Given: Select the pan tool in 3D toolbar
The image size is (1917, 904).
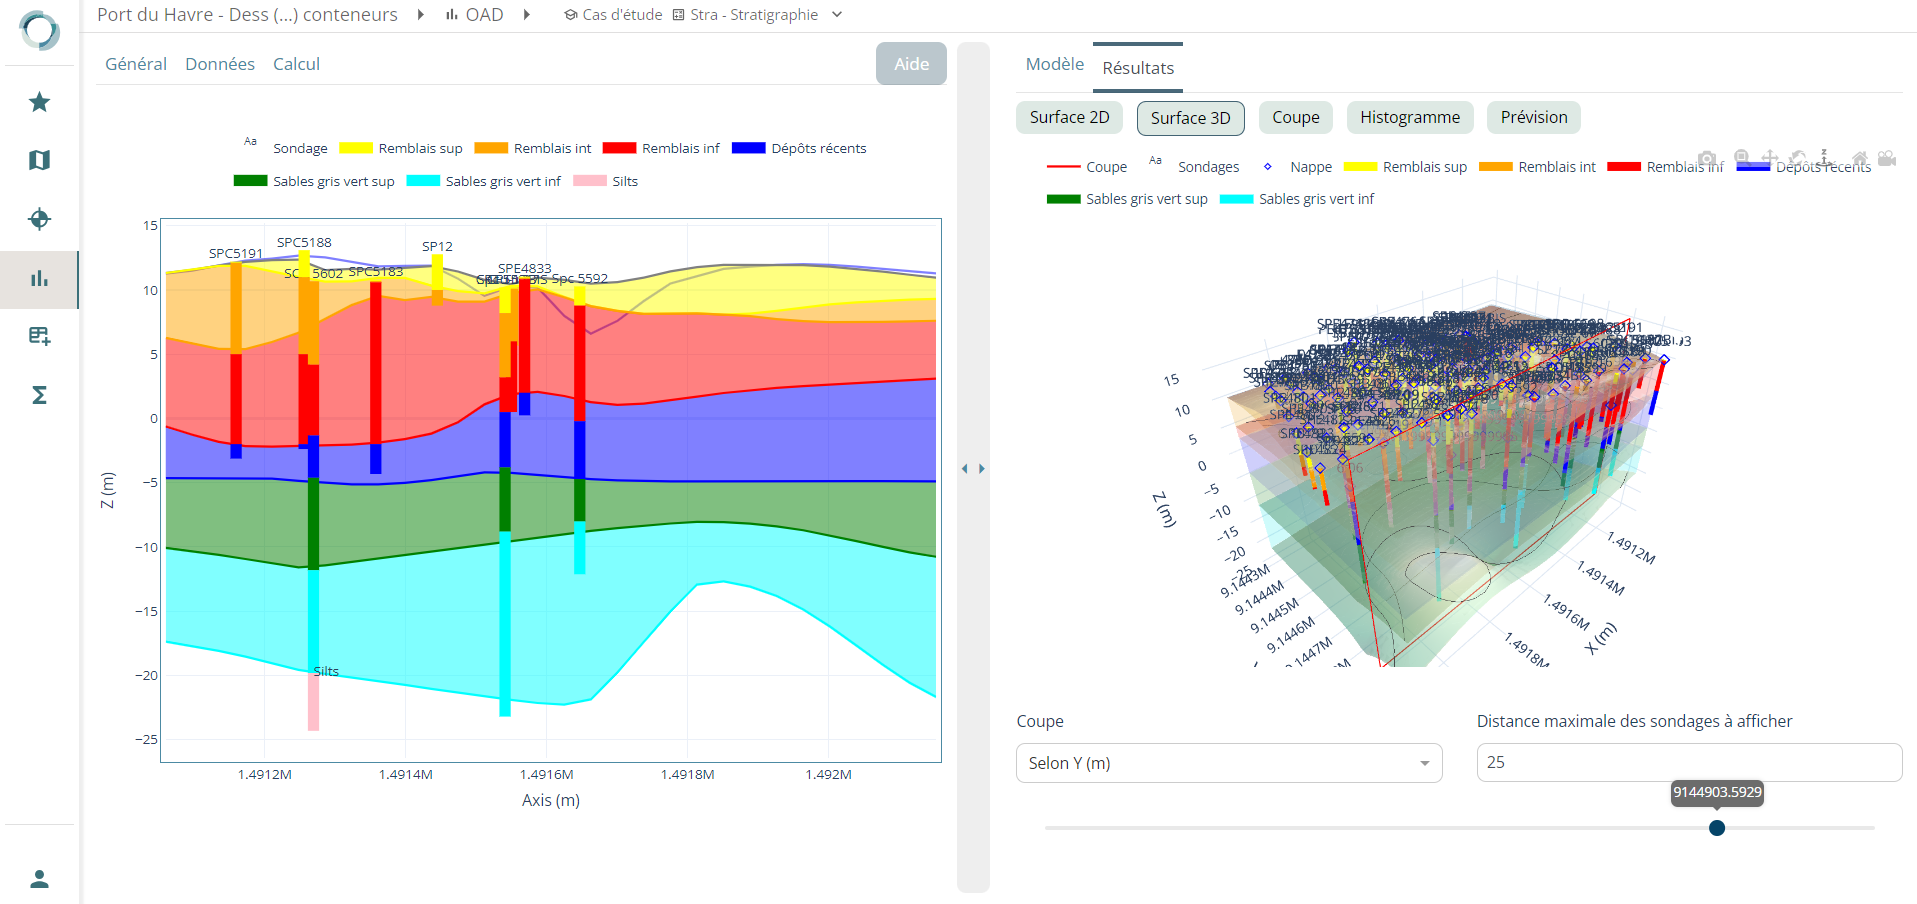Looking at the screenshot, I should pos(1769,159).
